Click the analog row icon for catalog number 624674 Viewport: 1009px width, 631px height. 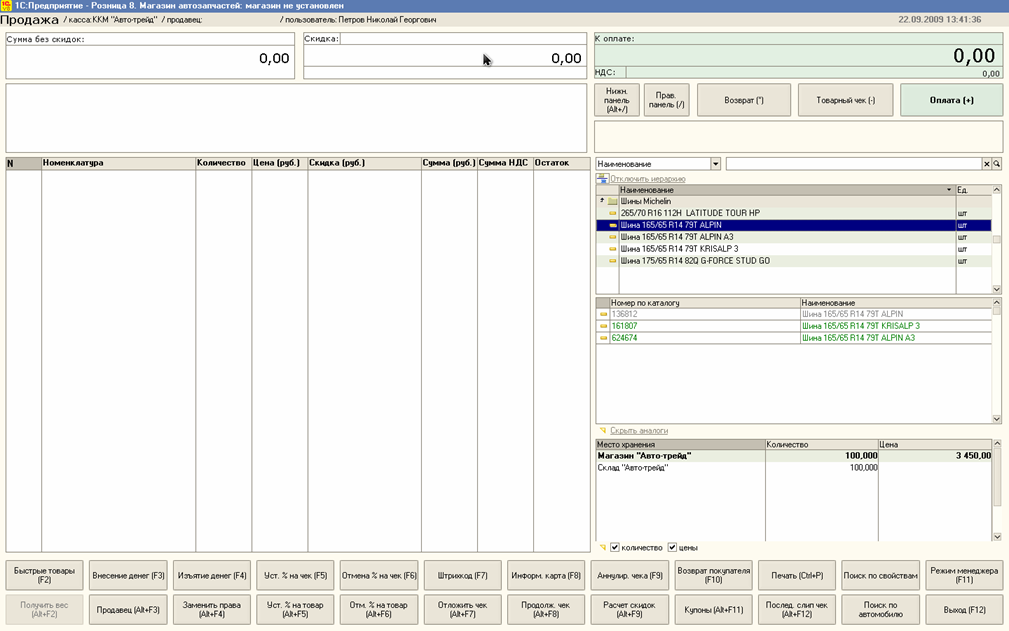(x=604, y=338)
